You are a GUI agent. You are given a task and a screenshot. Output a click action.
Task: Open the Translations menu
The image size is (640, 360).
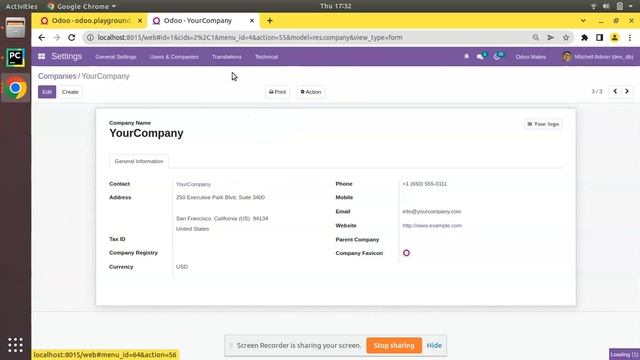pyautogui.click(x=227, y=57)
